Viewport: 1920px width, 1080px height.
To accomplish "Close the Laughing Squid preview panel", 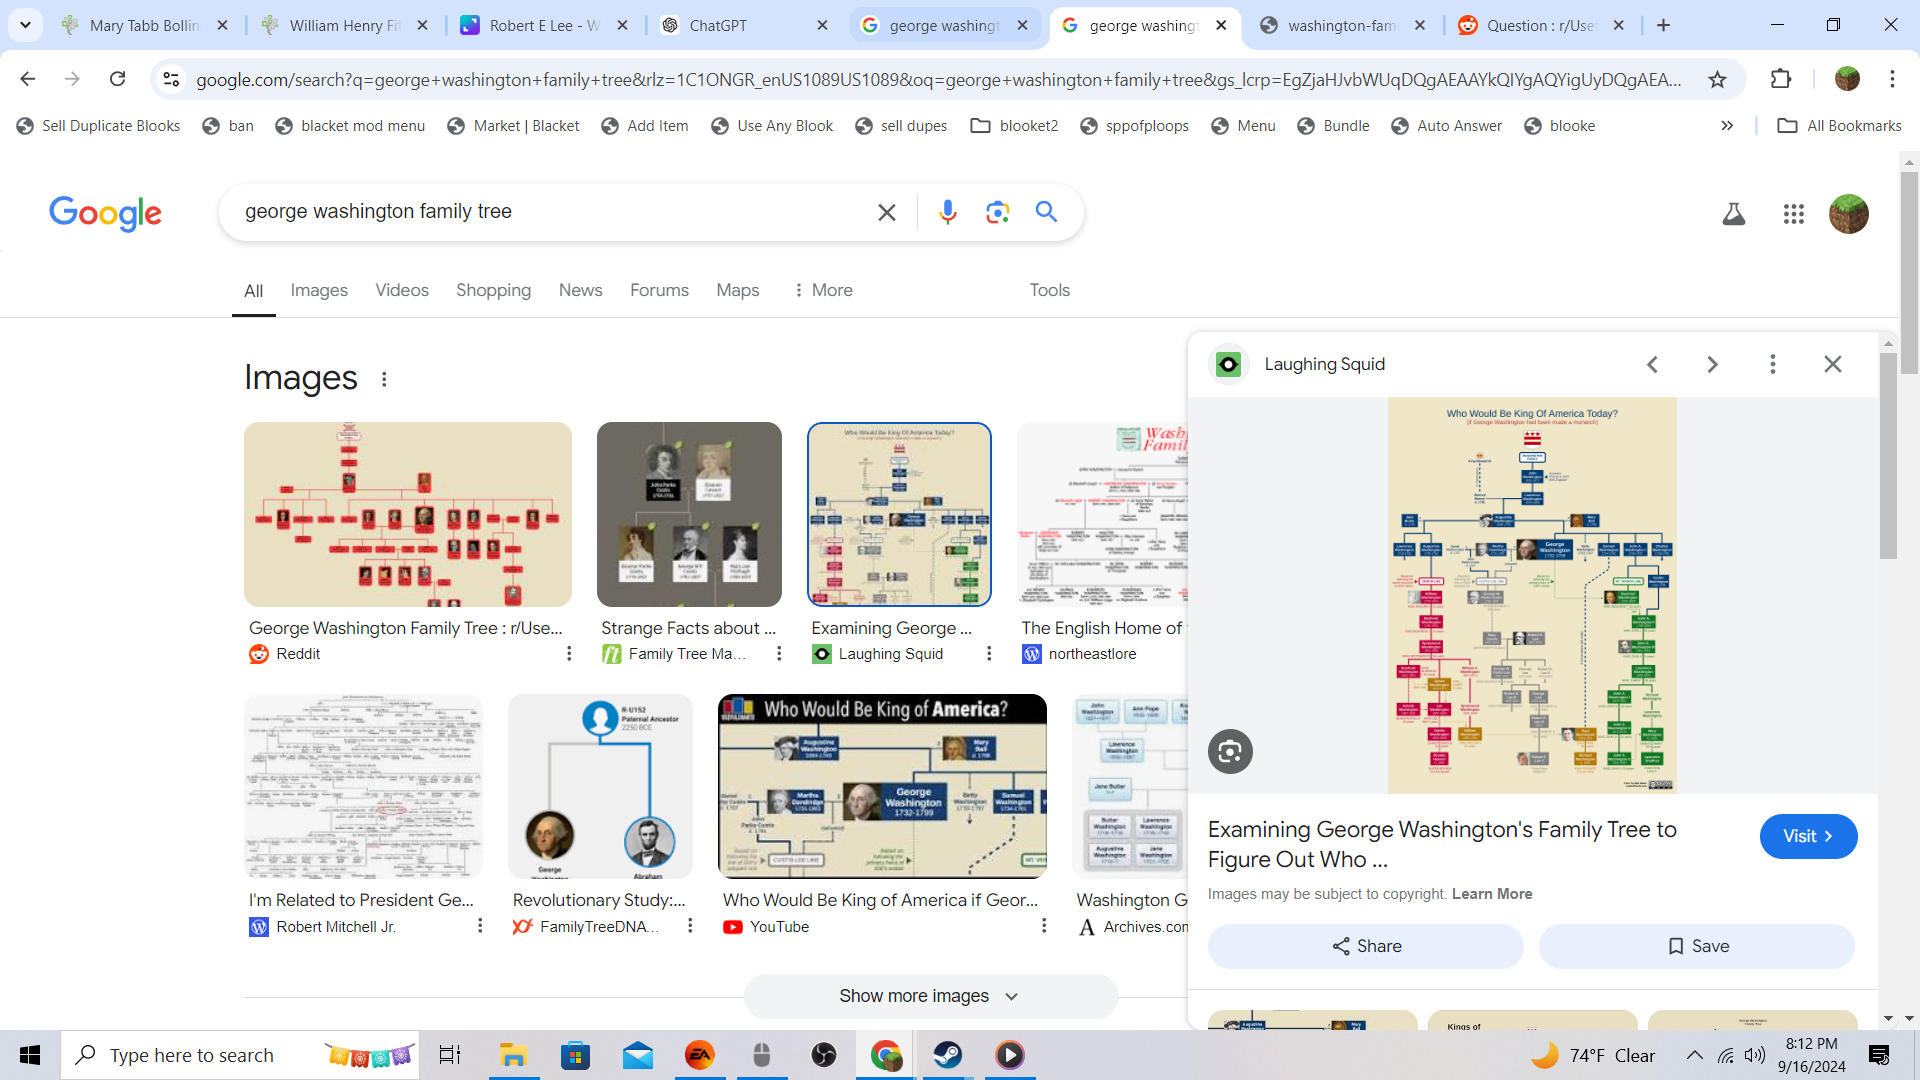I will (x=1832, y=364).
